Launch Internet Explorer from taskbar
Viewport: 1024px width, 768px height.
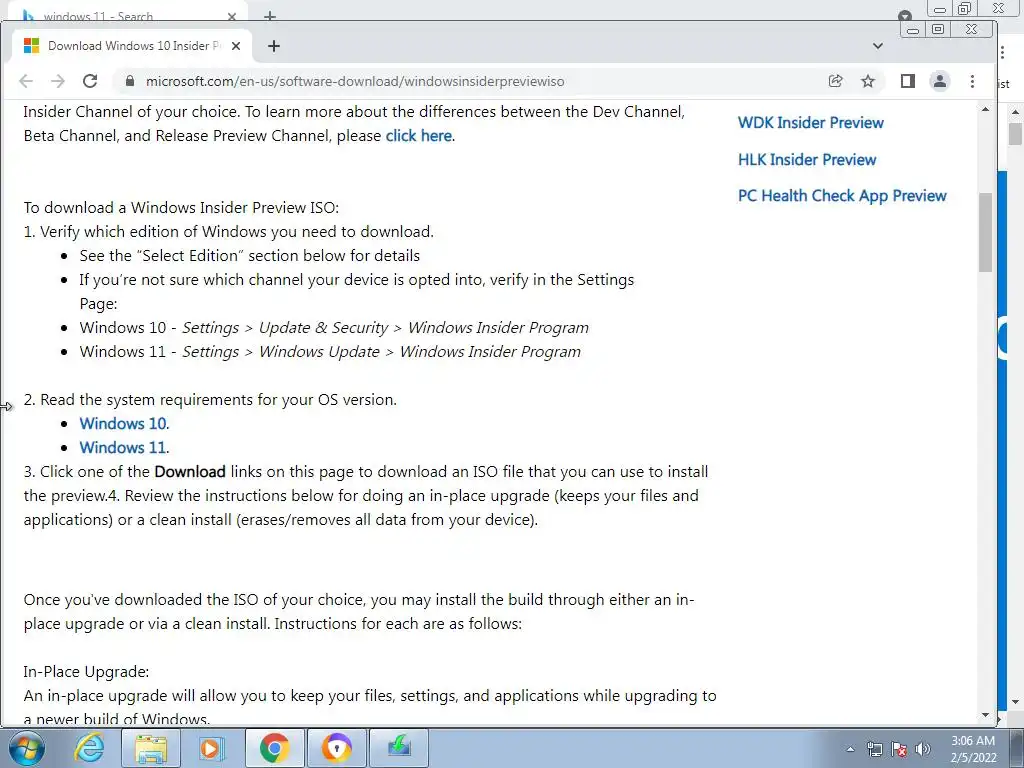tap(89, 748)
